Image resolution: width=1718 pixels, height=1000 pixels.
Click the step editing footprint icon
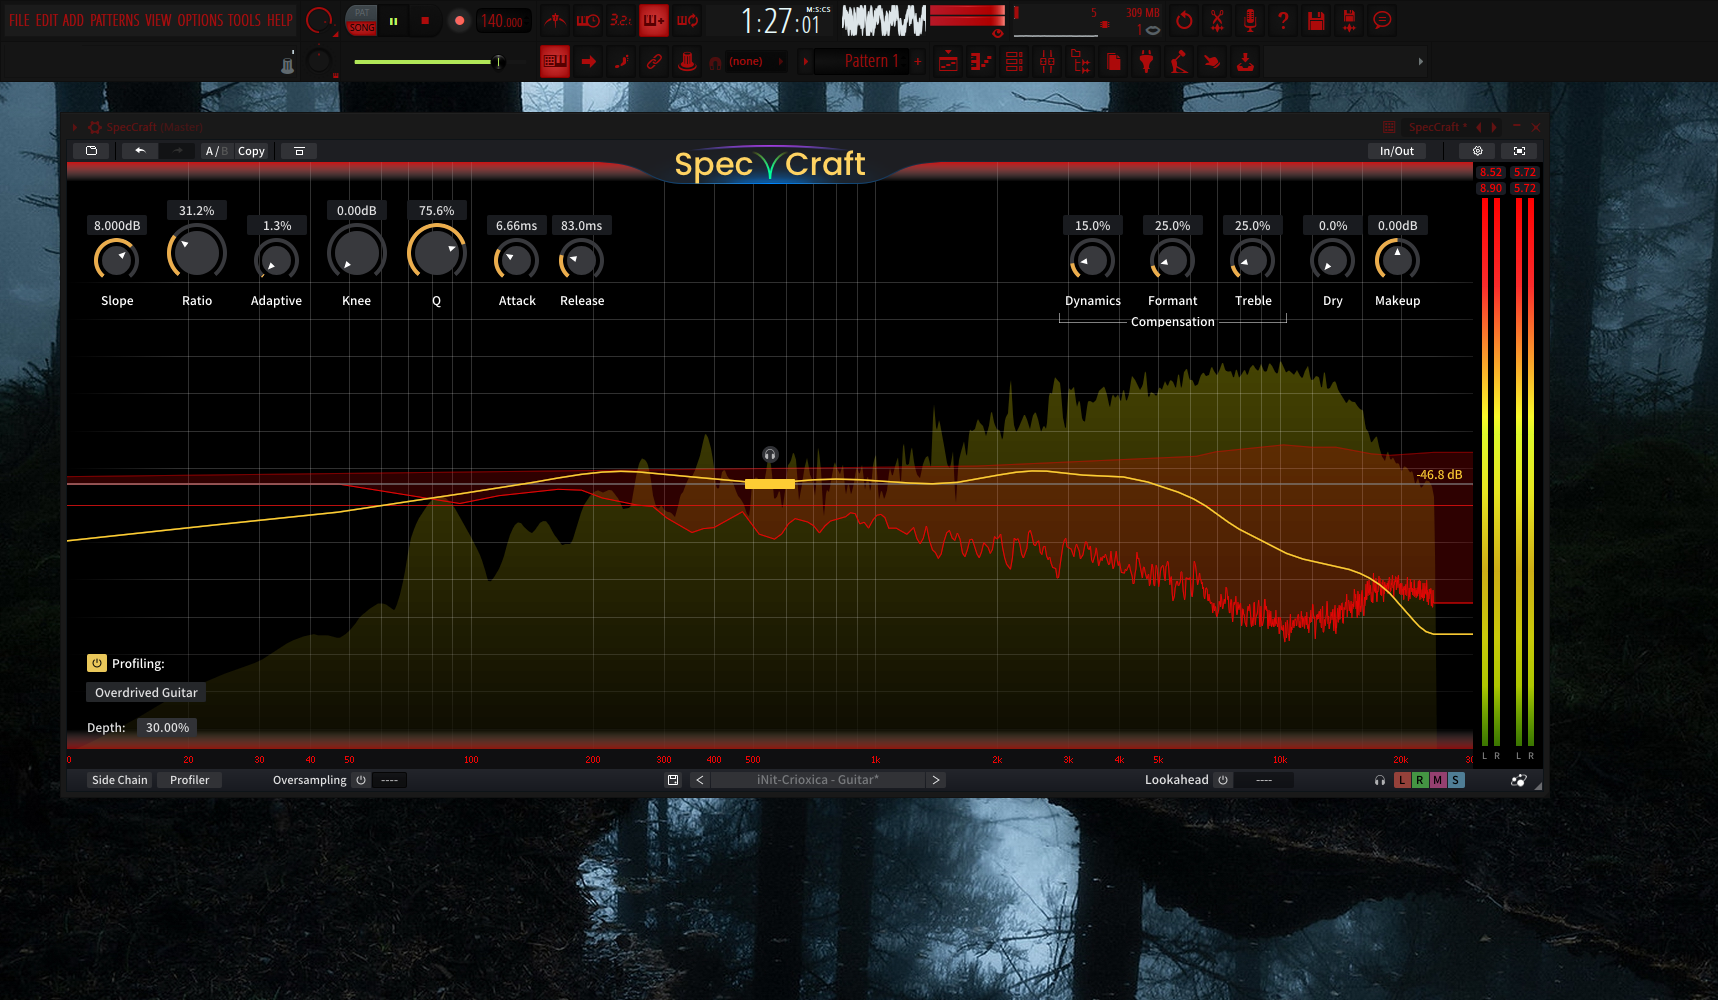[622, 62]
